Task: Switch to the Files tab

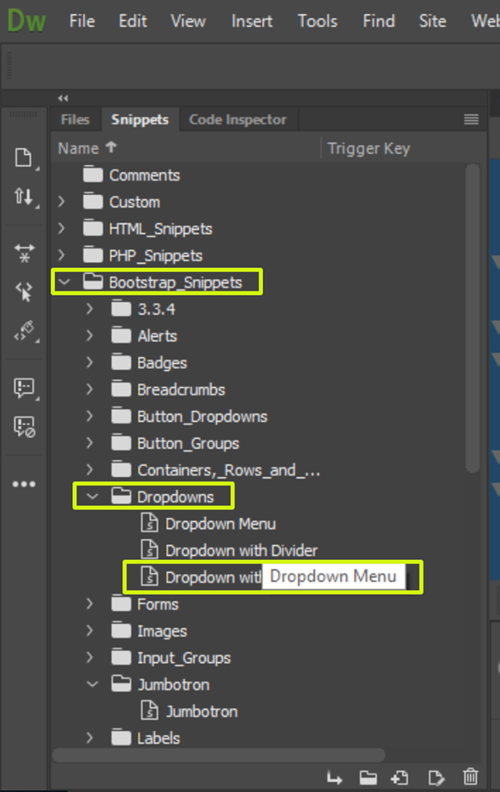Action: tap(75, 120)
